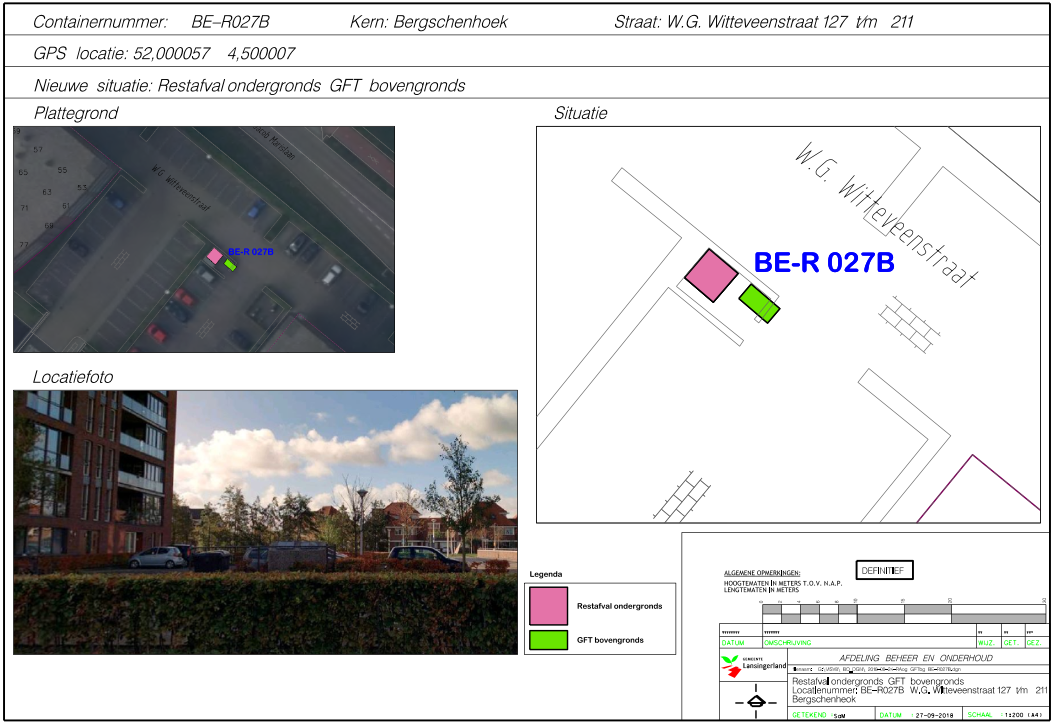The width and height of the screenshot is (1053, 724).
Task: Click the graphic scale bar in title block
Action: 900,613
